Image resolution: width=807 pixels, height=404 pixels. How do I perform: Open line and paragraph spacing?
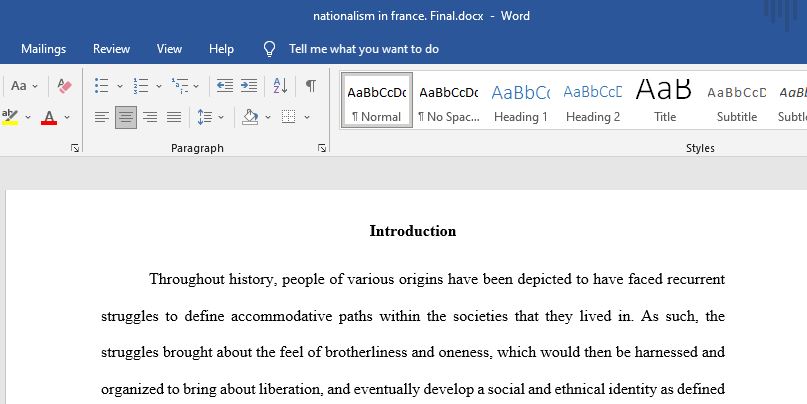(205, 117)
